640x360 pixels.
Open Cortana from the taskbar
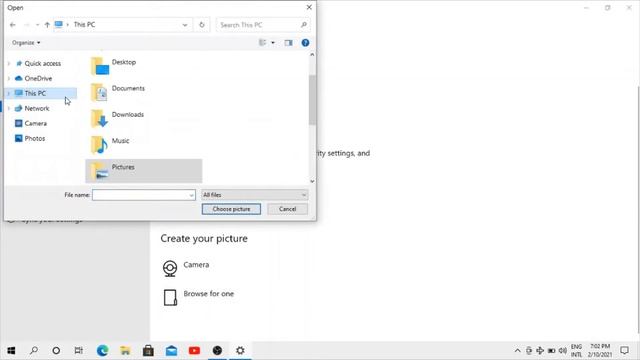(56, 350)
